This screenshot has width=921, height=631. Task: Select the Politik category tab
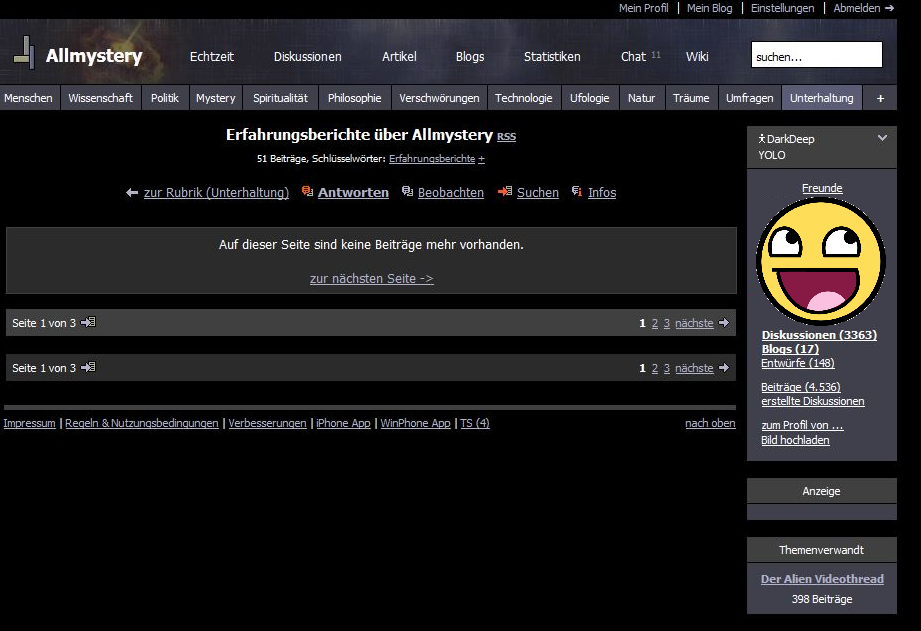pos(164,98)
